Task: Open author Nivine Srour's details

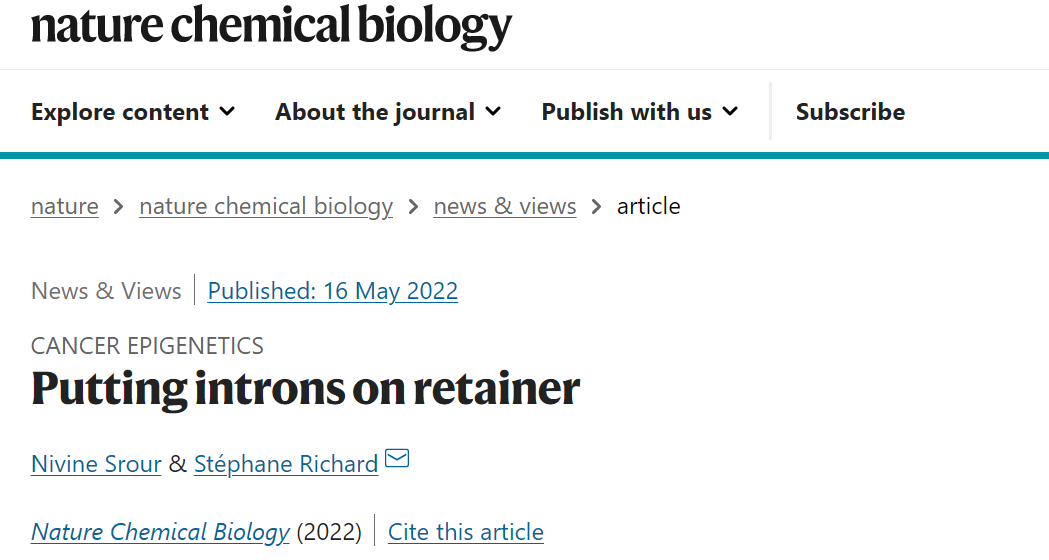Action: [96, 464]
